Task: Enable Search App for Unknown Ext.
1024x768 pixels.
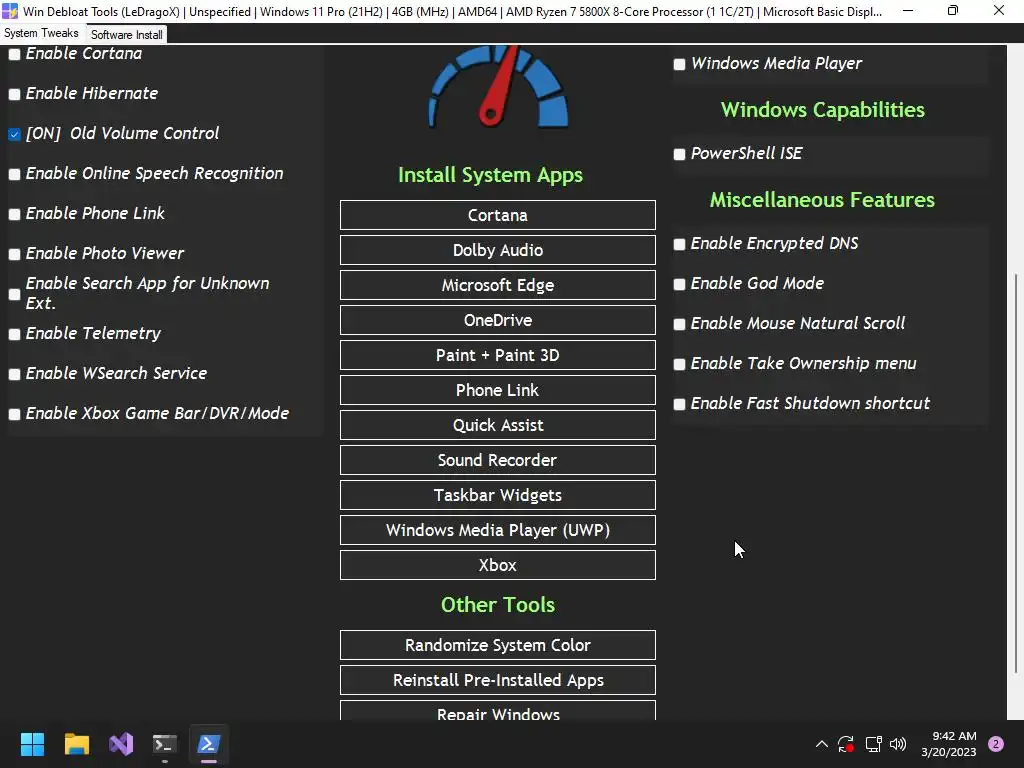Action: tap(14, 294)
